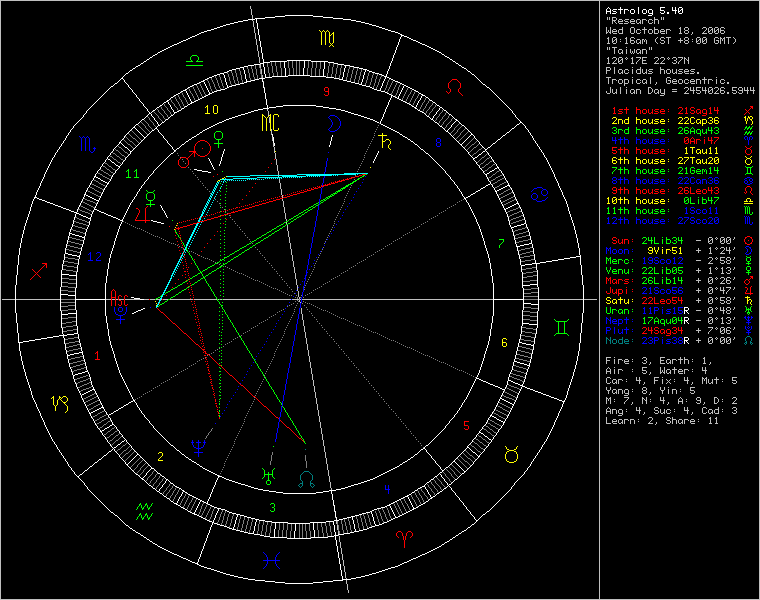This screenshot has height=600, width=760.
Task: Click the 'Jupi: 21Sco56' position row
Action: tap(680, 291)
